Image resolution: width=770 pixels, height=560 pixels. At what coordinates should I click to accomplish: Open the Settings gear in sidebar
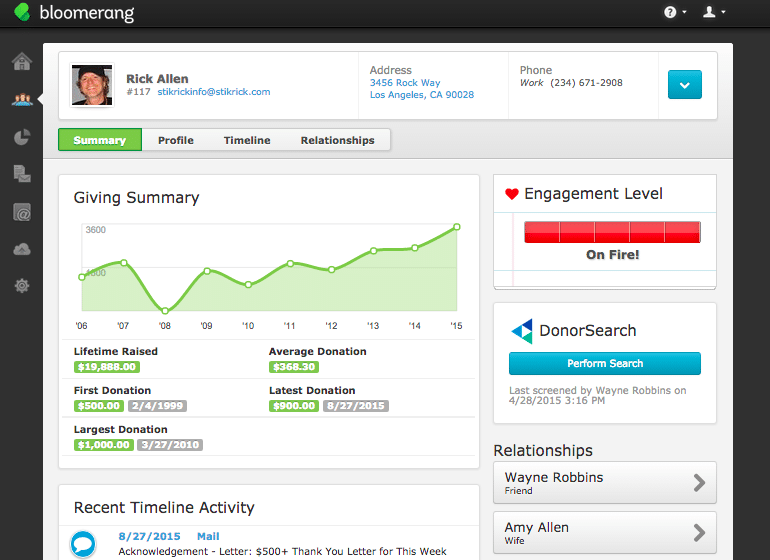pos(21,286)
